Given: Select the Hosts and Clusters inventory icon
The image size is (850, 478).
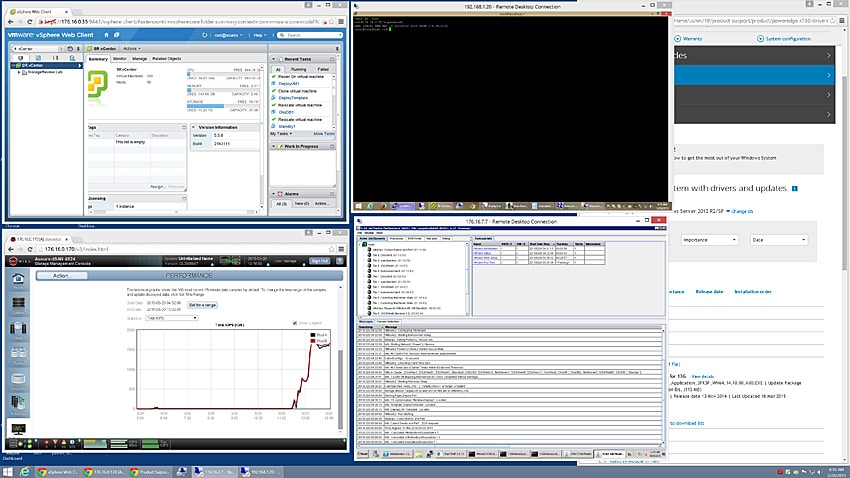Looking at the screenshot, I should point(21,57).
